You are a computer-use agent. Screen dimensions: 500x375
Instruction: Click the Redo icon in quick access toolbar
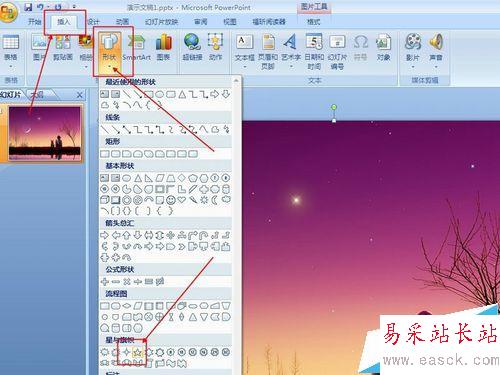(59, 7)
